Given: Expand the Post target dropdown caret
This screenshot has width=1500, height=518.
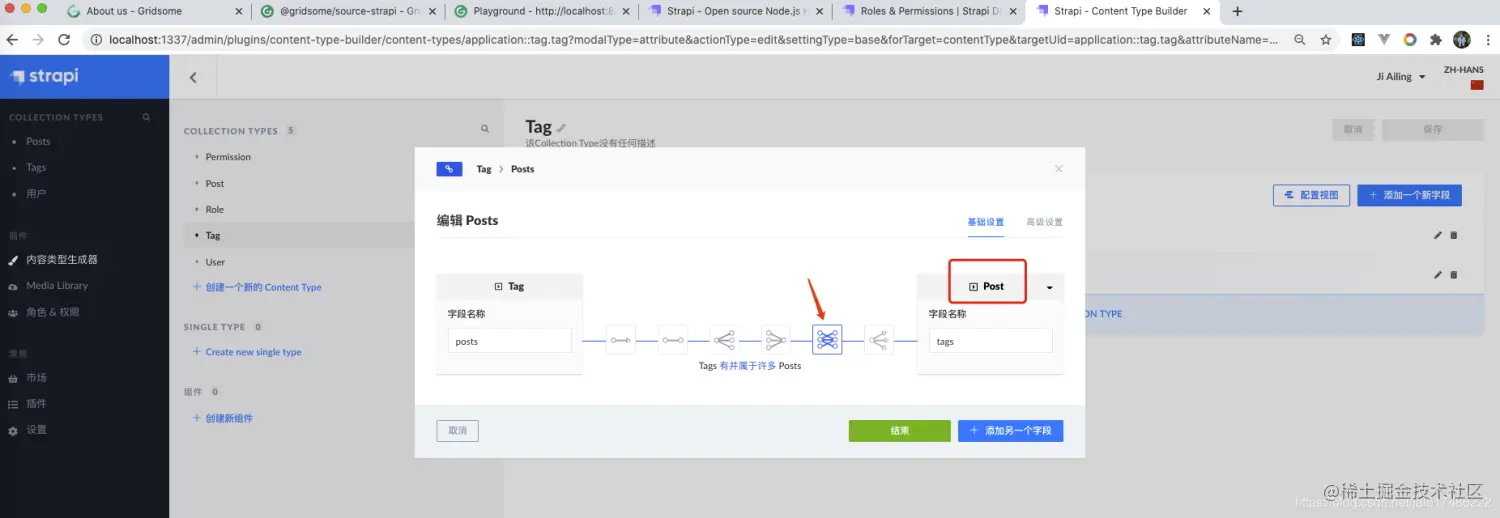Looking at the screenshot, I should [1049, 287].
